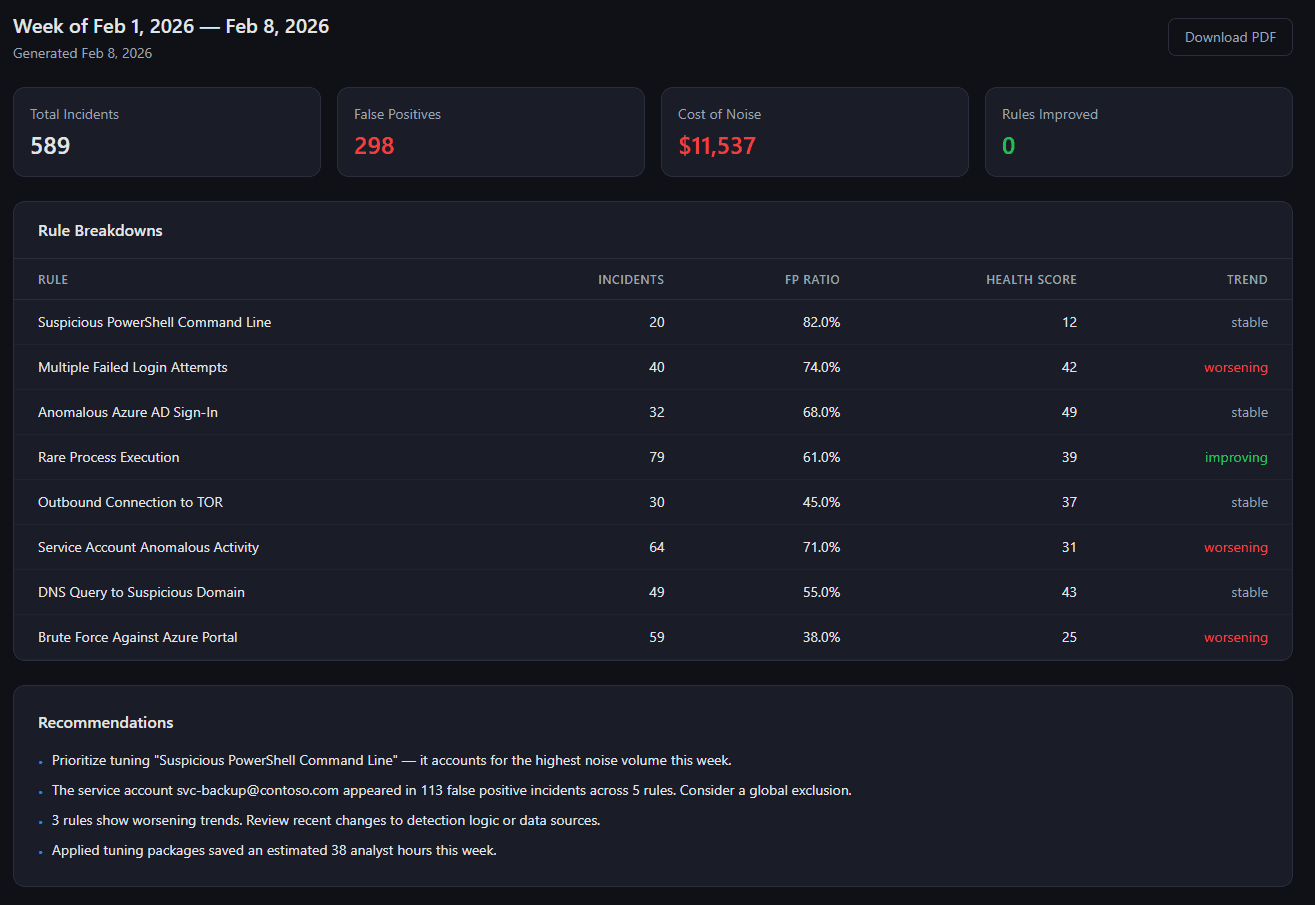Screen dimensions: 1315x905
Task: Sort the table by the RULE column
Action: tap(52, 280)
